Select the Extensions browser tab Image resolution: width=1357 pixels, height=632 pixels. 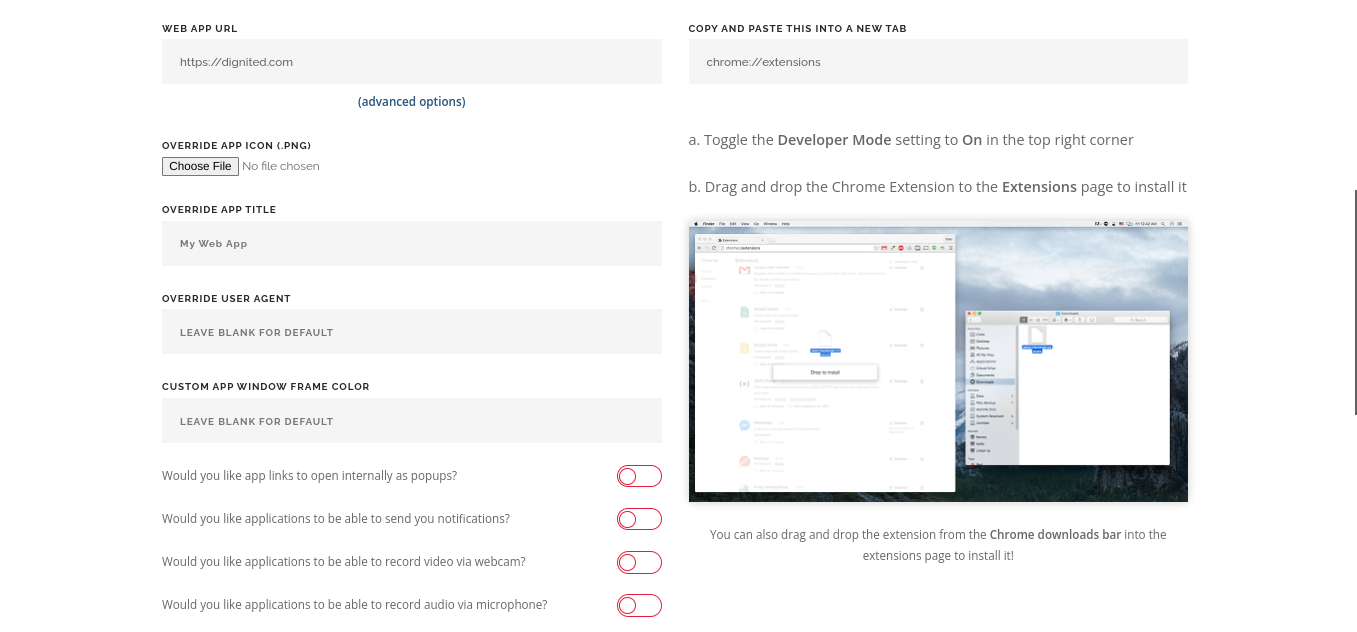coord(734,240)
